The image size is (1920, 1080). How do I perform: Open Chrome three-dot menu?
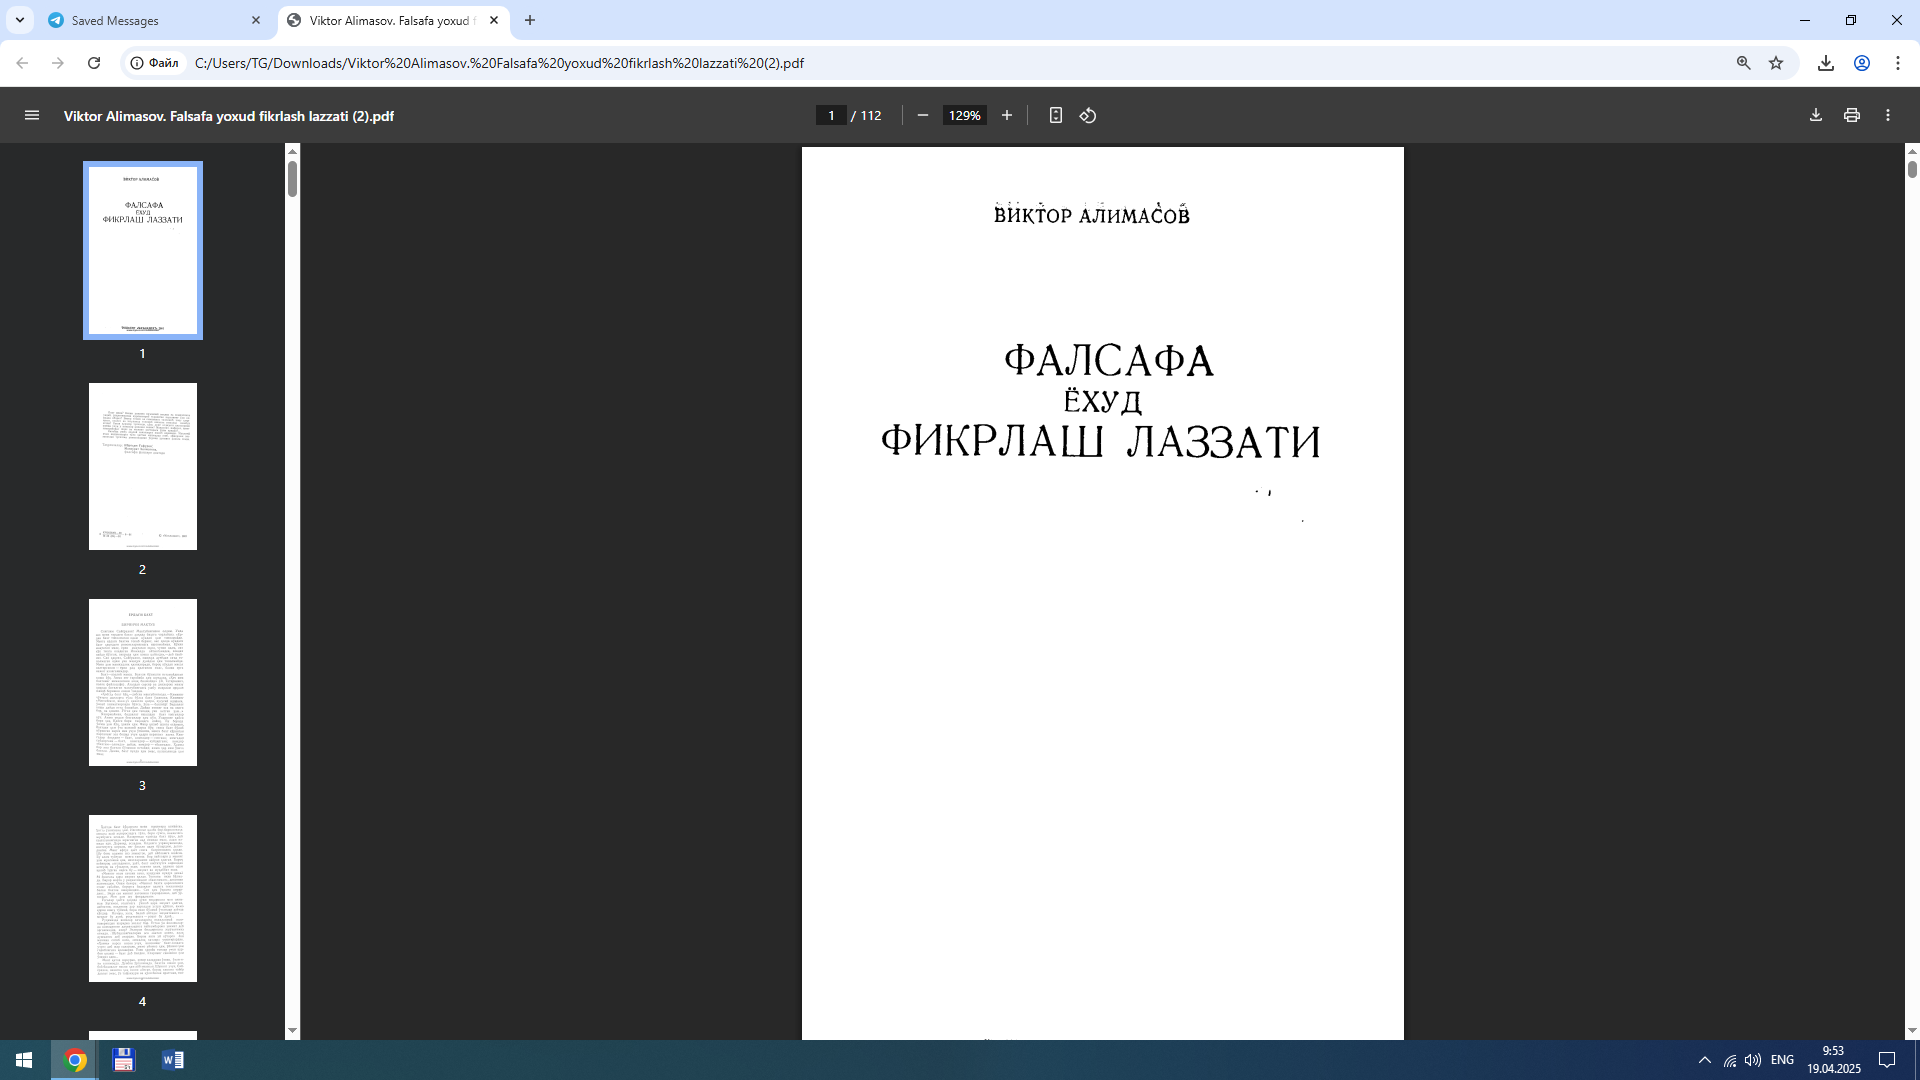(x=1898, y=63)
